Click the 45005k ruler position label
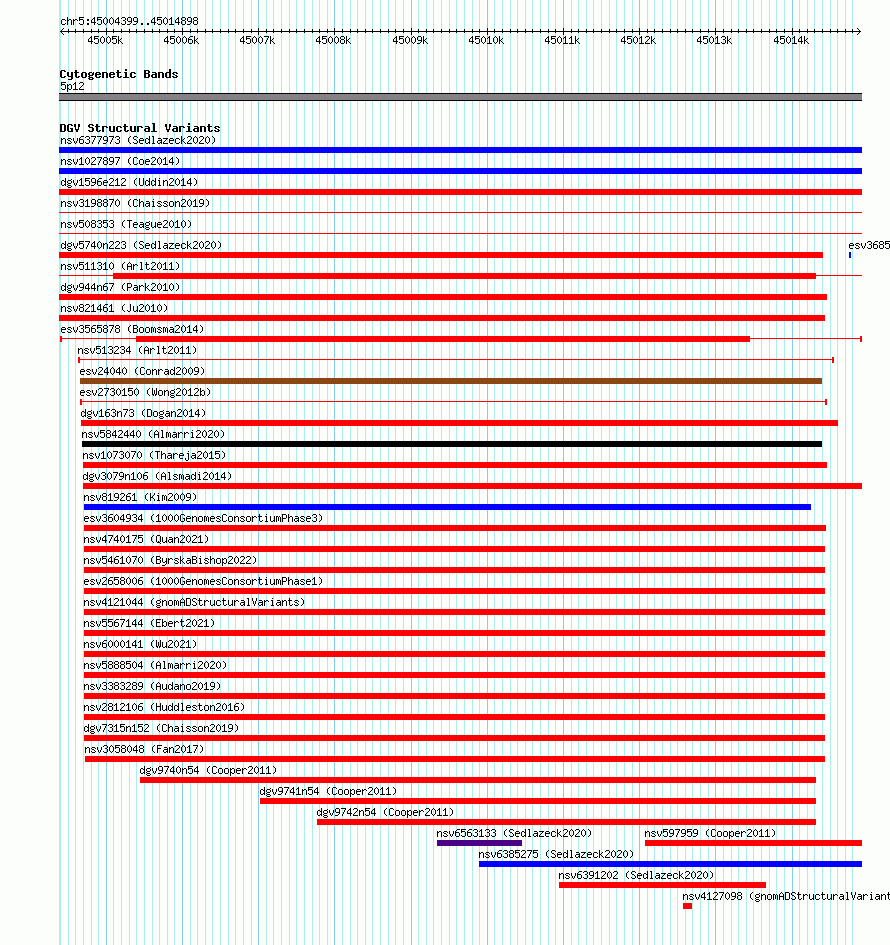890x945 pixels. (x=105, y=40)
